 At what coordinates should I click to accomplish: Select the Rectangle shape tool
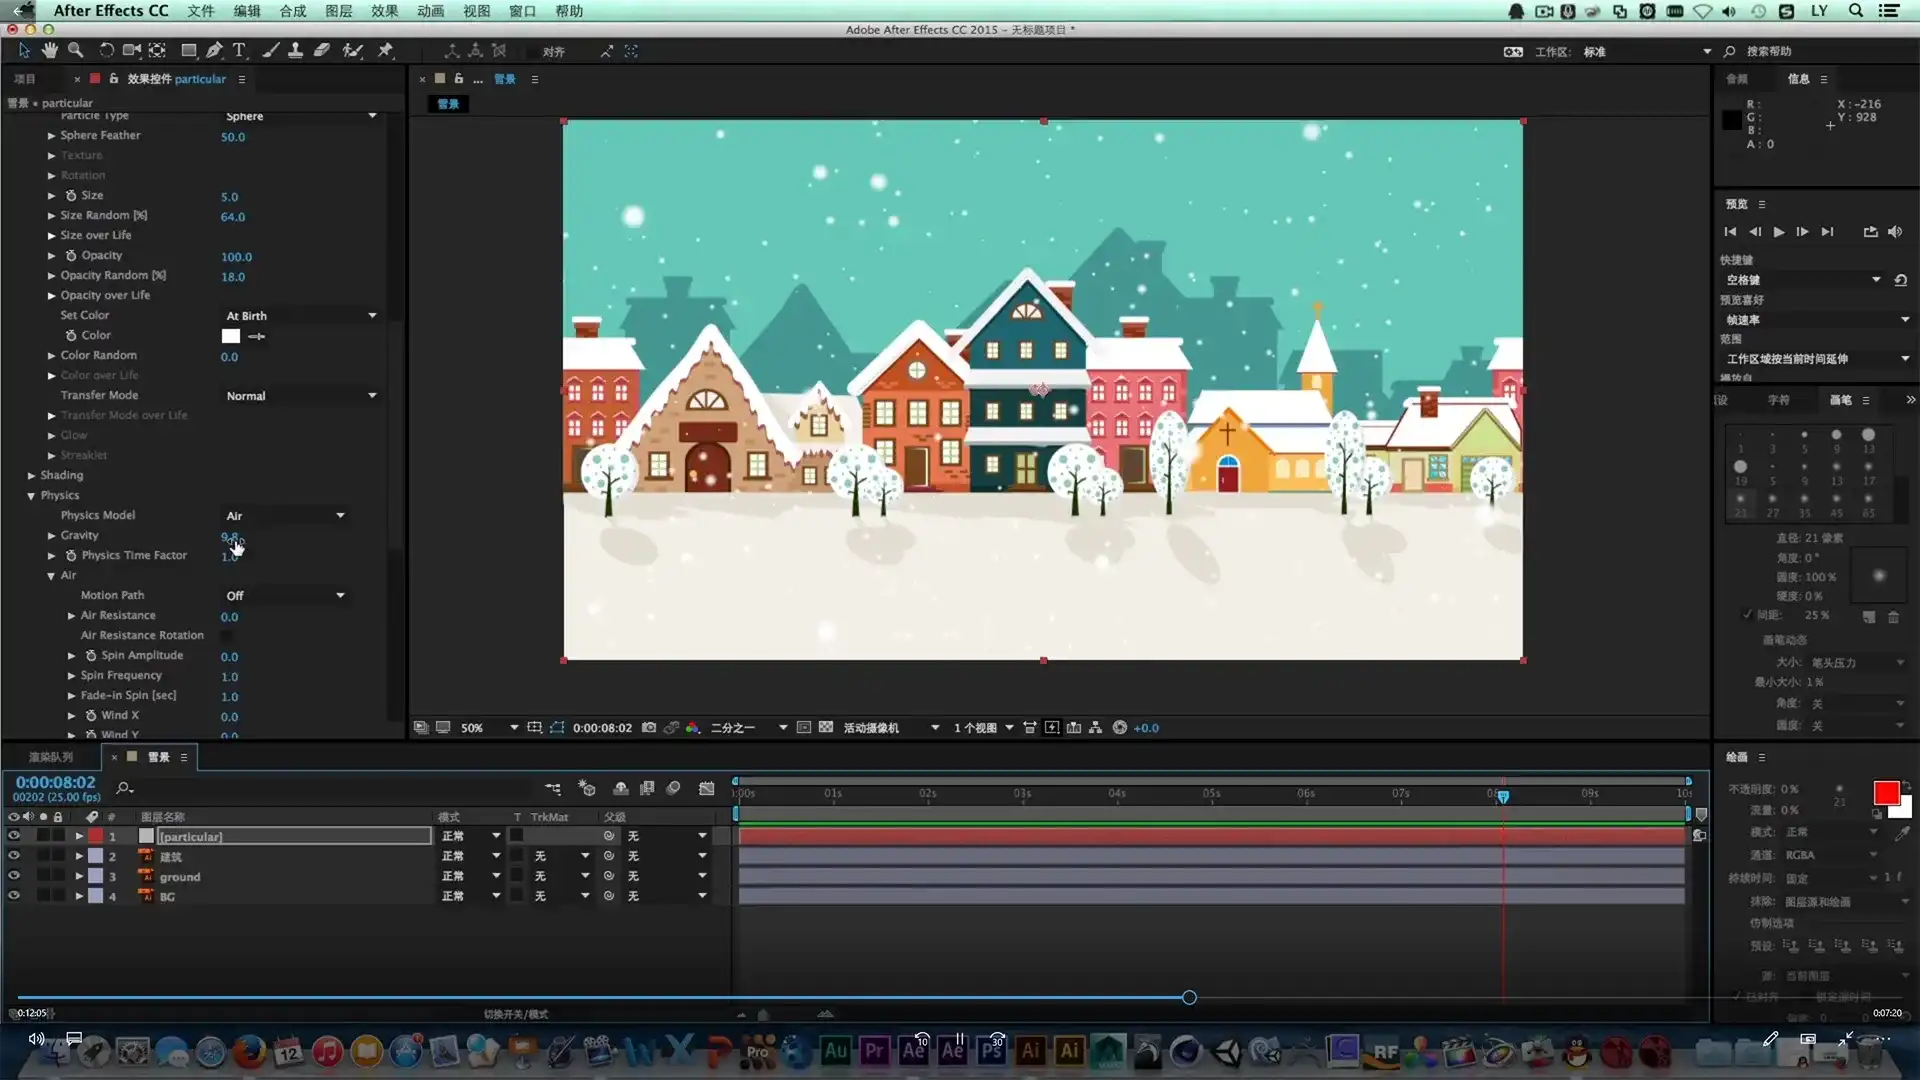[188, 50]
